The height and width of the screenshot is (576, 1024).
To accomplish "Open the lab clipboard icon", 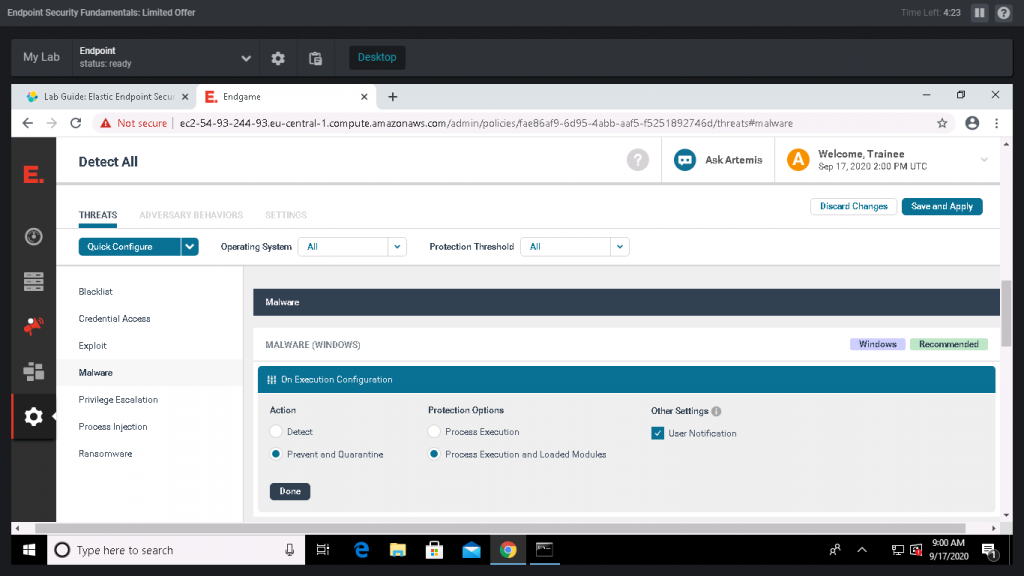I will pos(315,57).
